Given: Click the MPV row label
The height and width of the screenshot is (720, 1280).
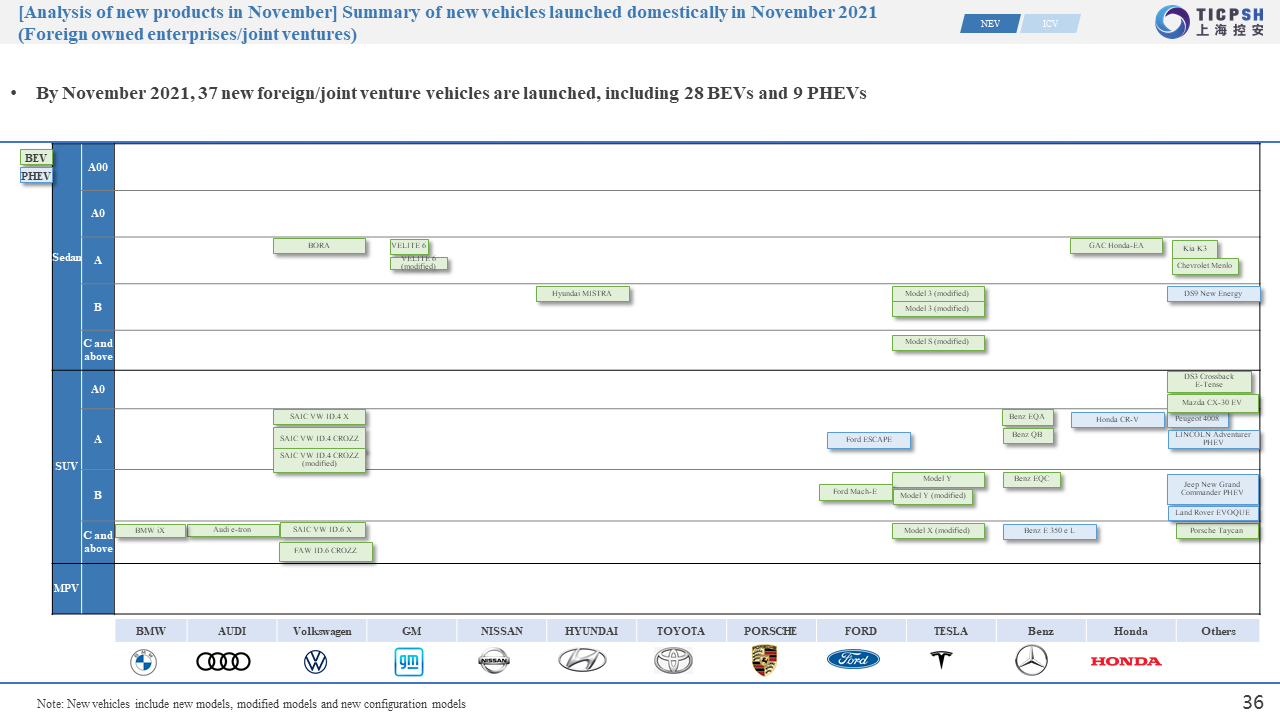Looking at the screenshot, I should pyautogui.click(x=66, y=588).
